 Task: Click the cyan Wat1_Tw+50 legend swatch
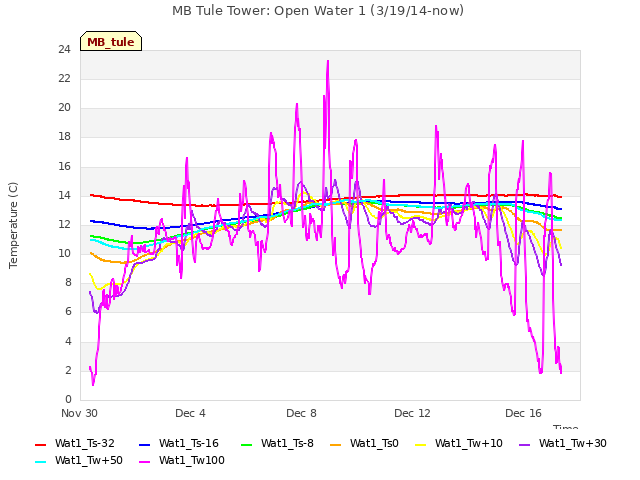40,462
